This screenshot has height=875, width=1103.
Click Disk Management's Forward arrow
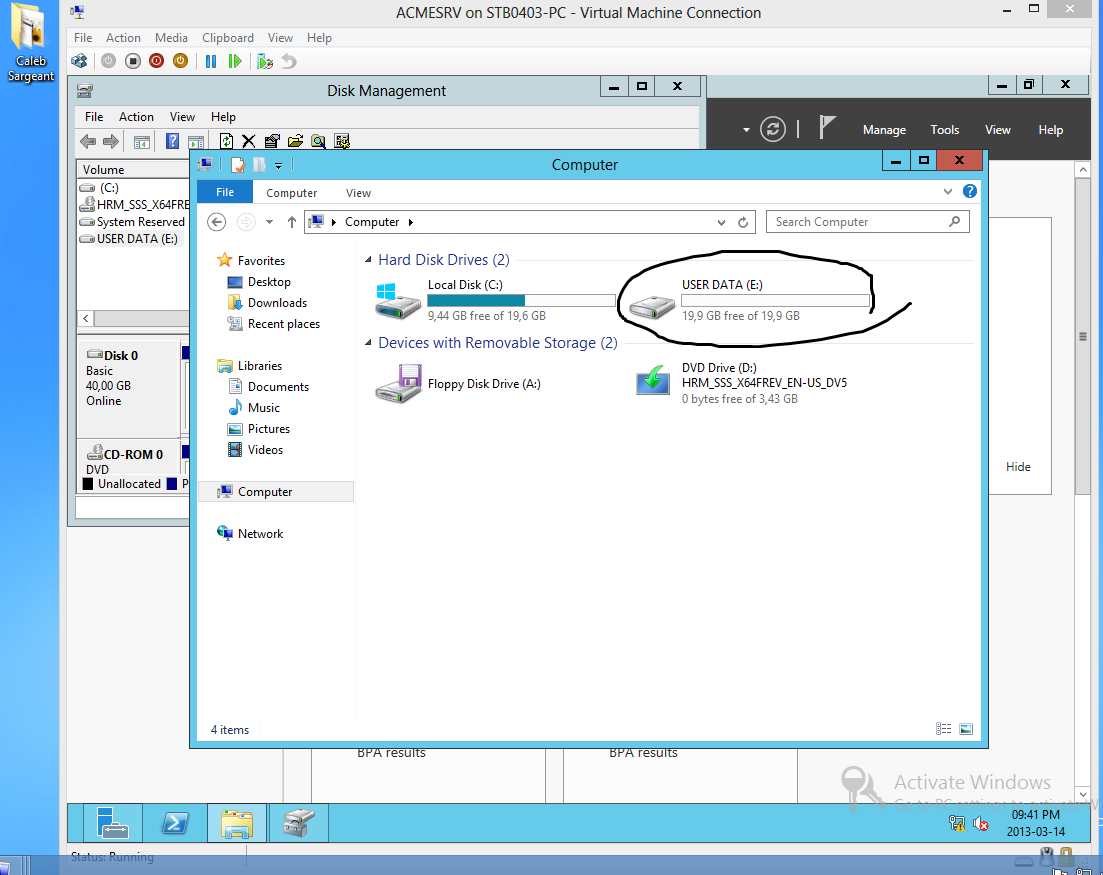110,141
